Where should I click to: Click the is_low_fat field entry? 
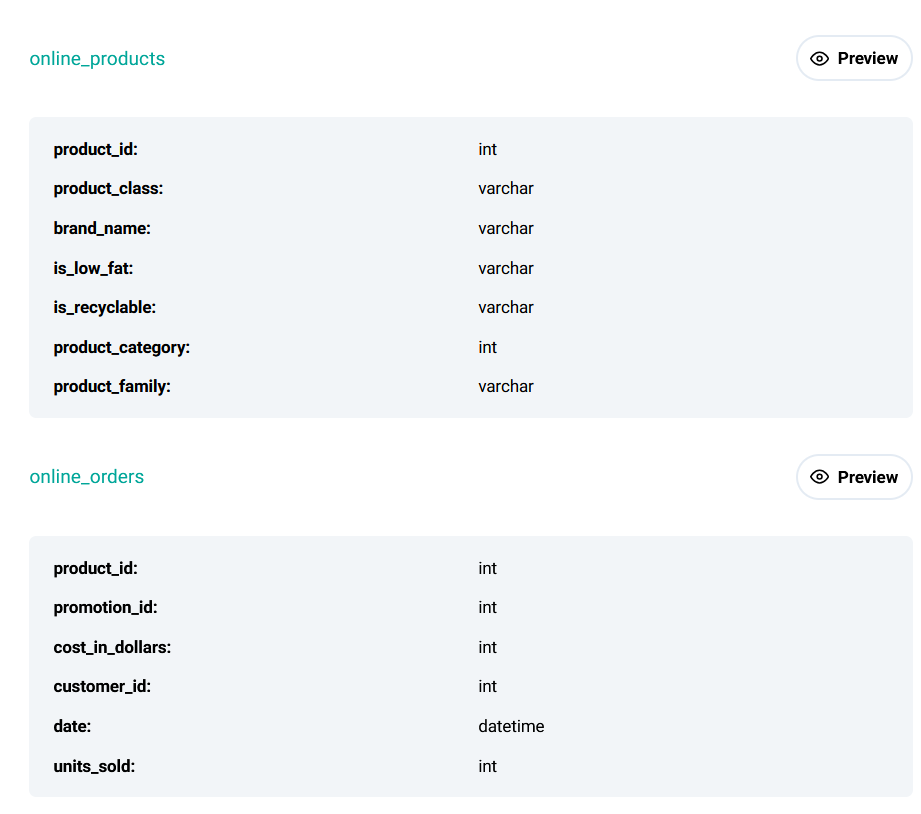tap(93, 268)
